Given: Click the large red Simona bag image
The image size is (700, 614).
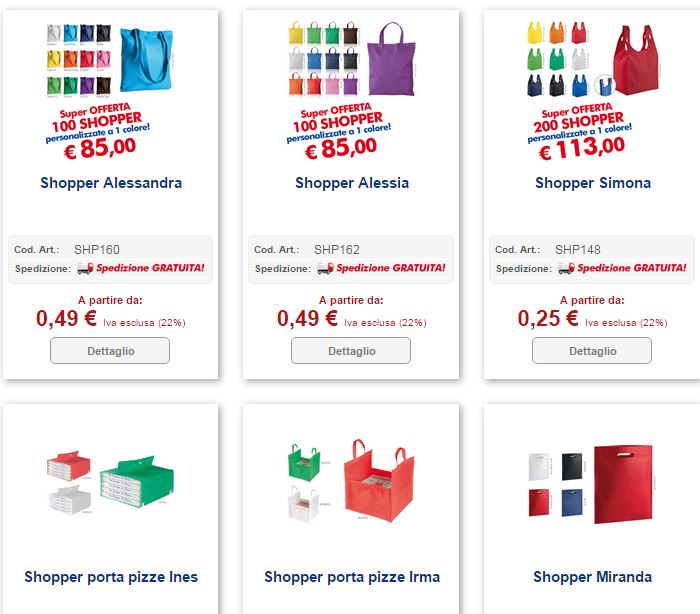Looking at the screenshot, I should coord(636,60).
